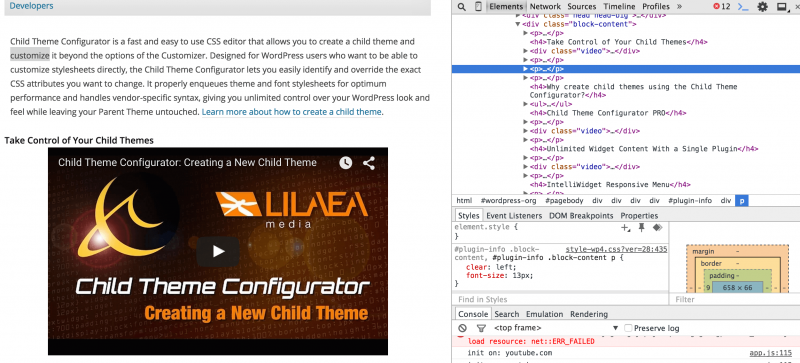
Task: Click the 'clear: left;' CSS declaration
Action: (491, 267)
